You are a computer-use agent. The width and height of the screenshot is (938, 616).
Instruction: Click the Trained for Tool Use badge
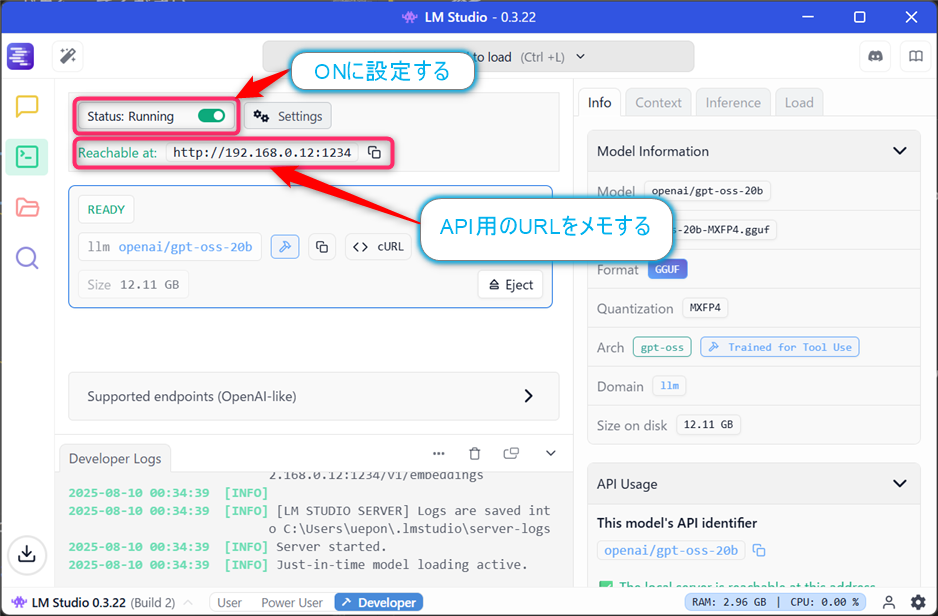pyautogui.click(x=779, y=347)
